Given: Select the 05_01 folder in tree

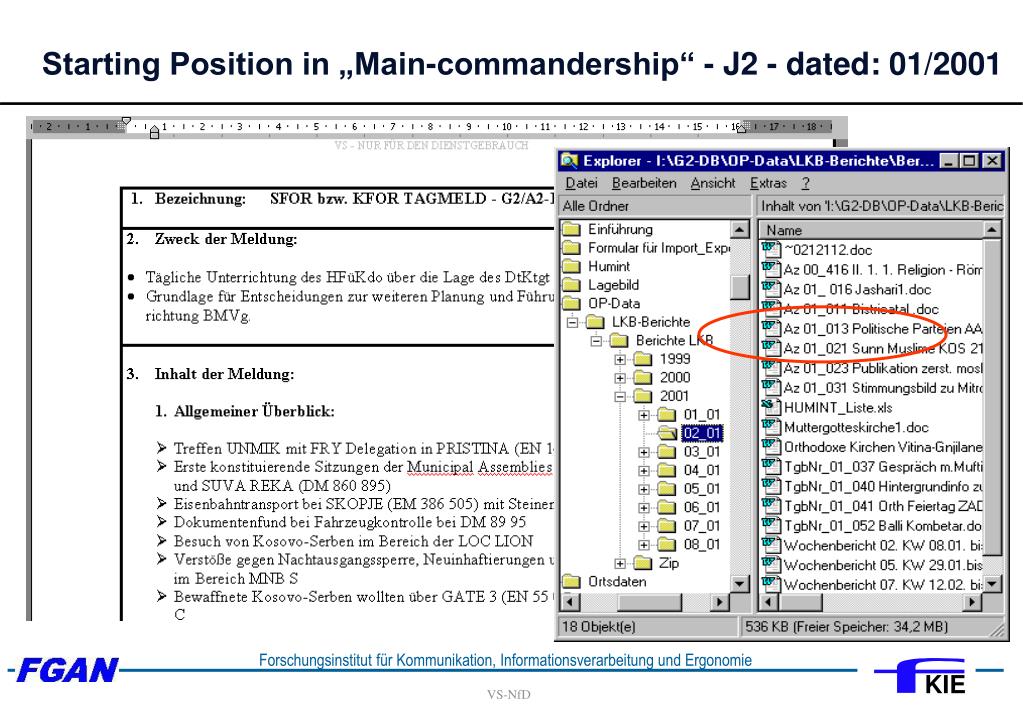Looking at the screenshot, I should pos(701,489).
